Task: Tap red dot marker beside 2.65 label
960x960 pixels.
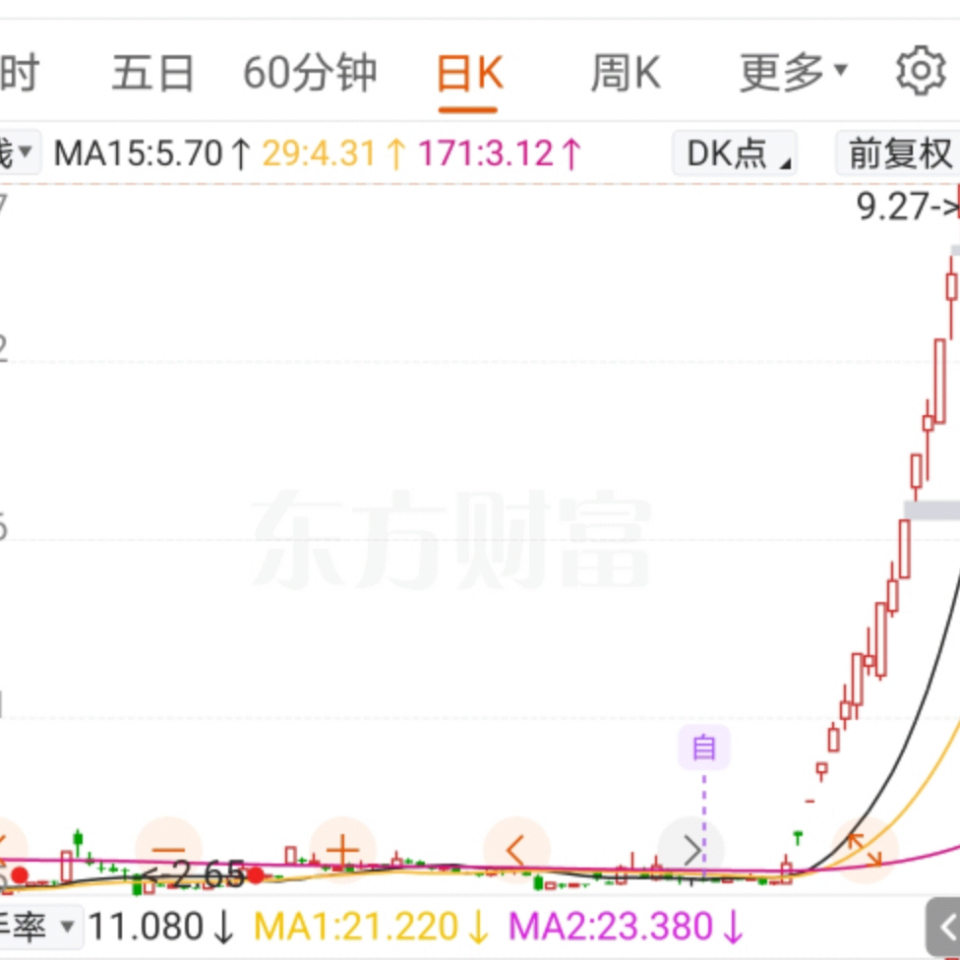Action: (x=255, y=876)
